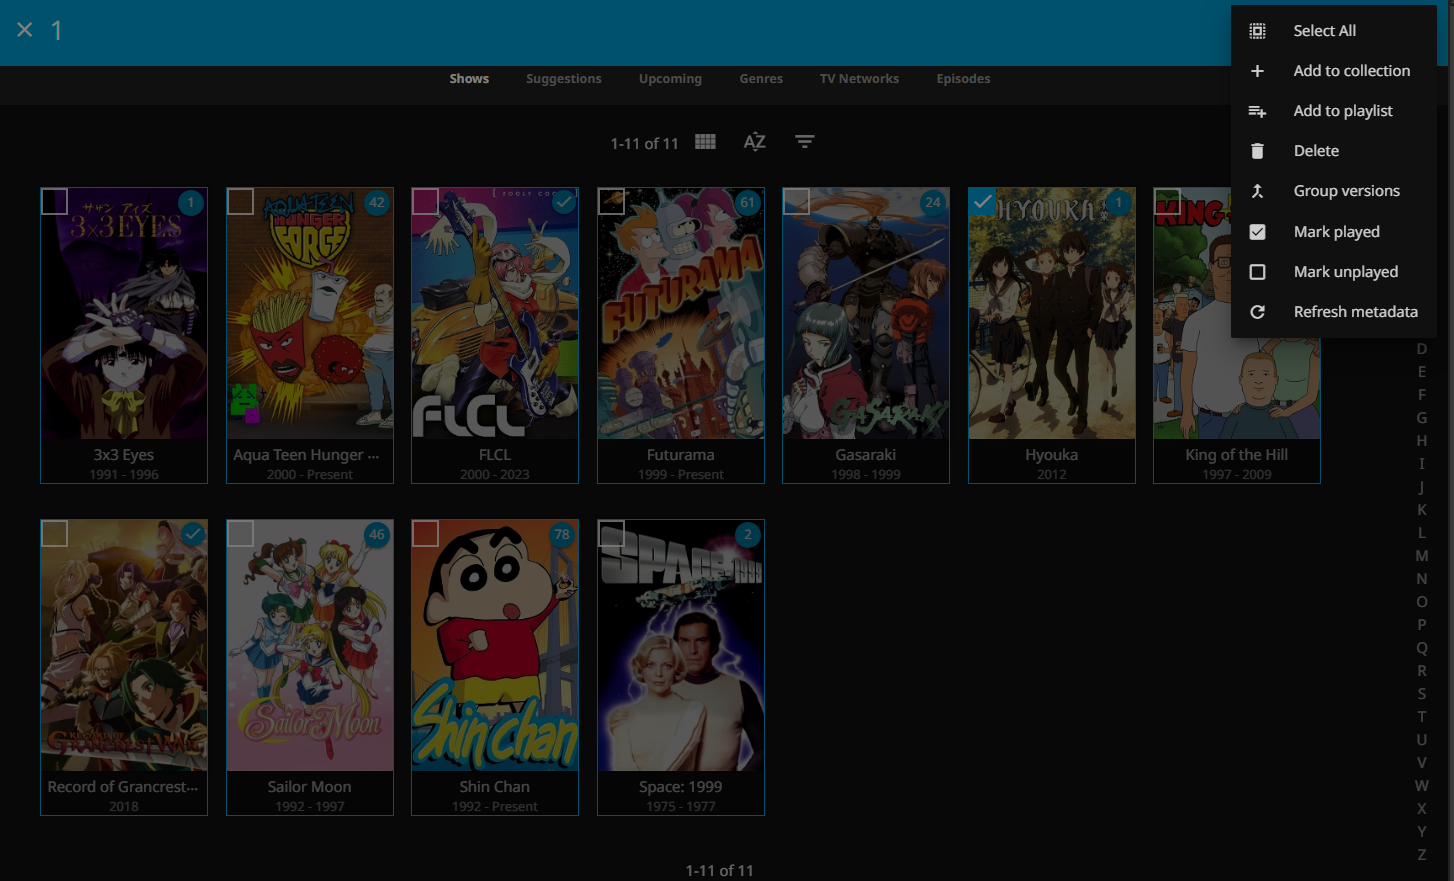The image size is (1454, 881).
Task: Open the filter options icon
Action: pos(804,142)
